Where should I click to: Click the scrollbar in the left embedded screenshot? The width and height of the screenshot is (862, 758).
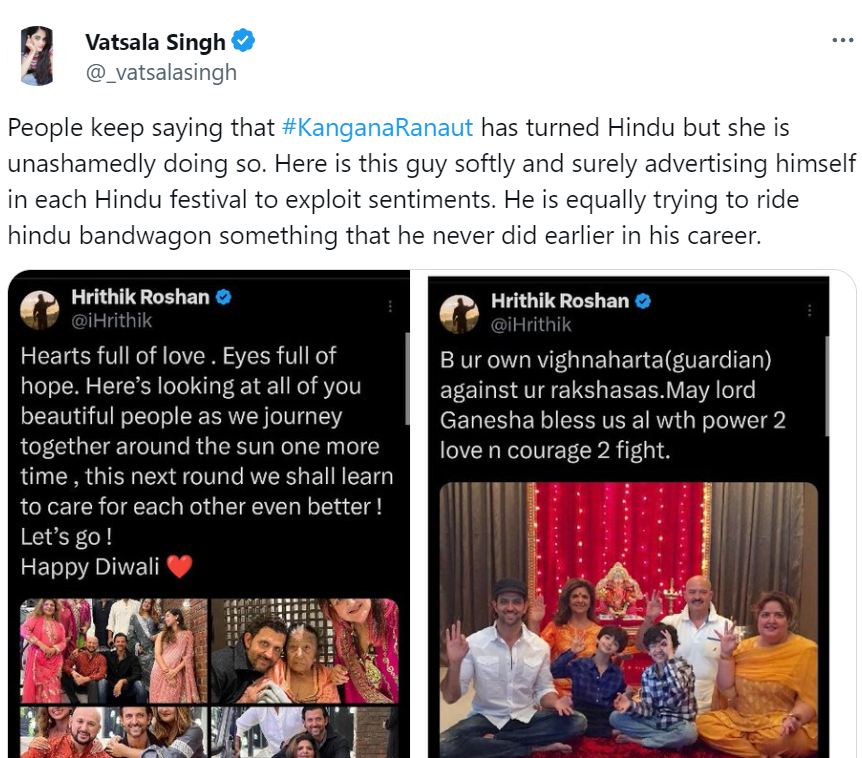point(407,378)
